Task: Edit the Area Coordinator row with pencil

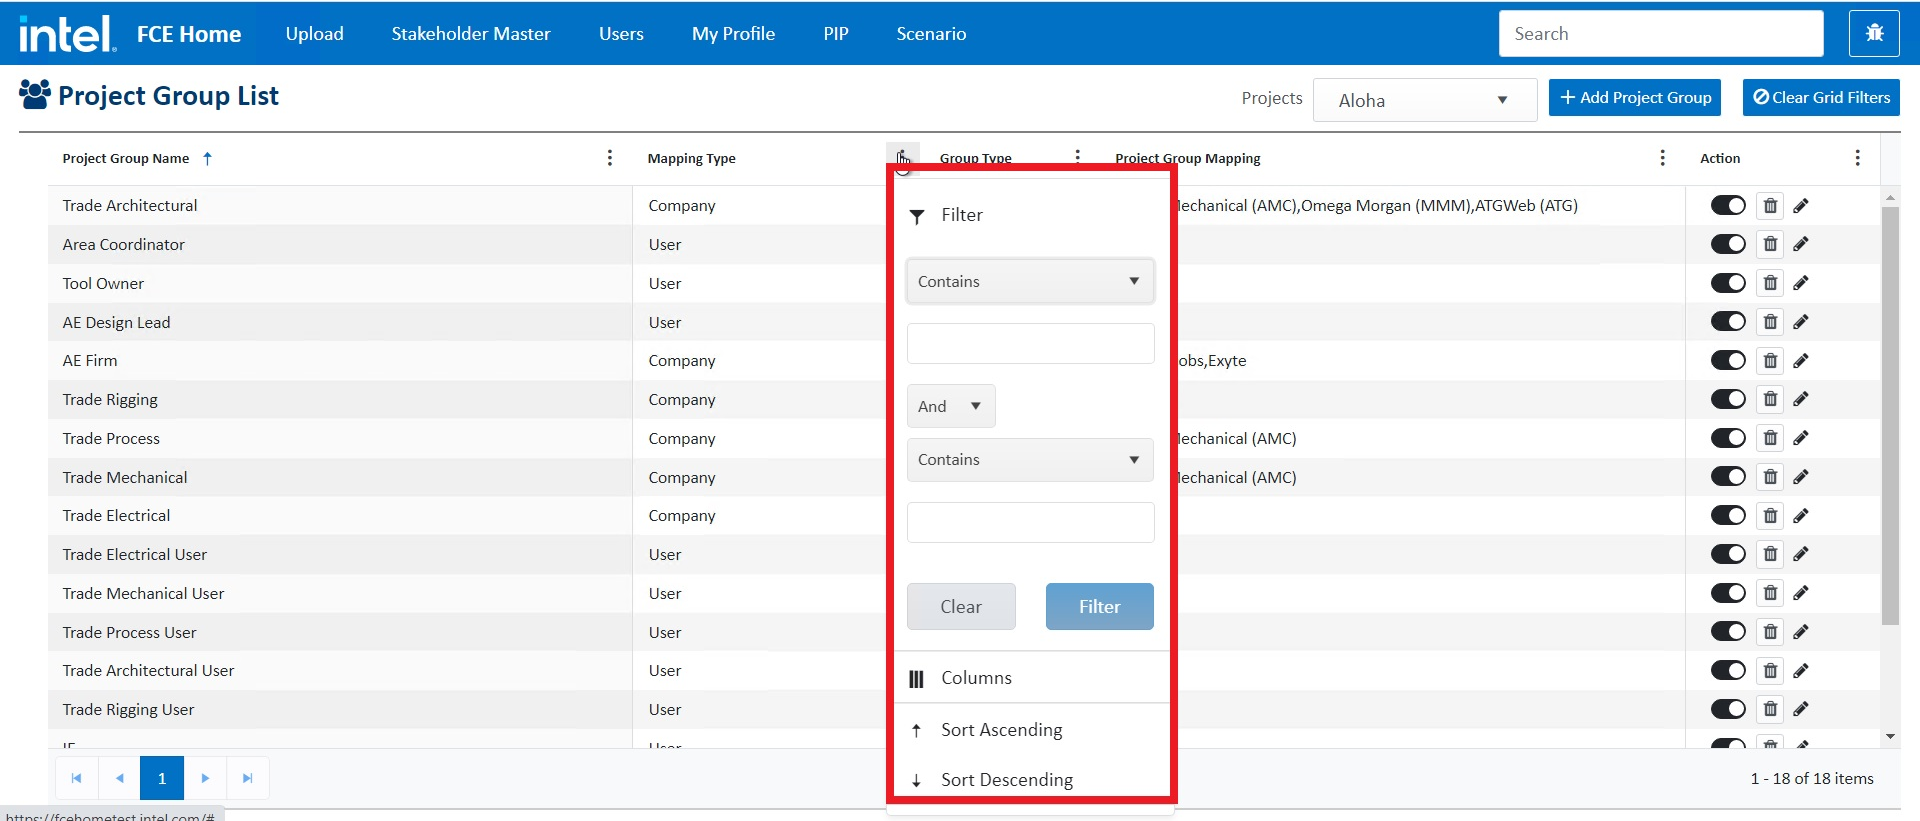Action: click(x=1801, y=244)
